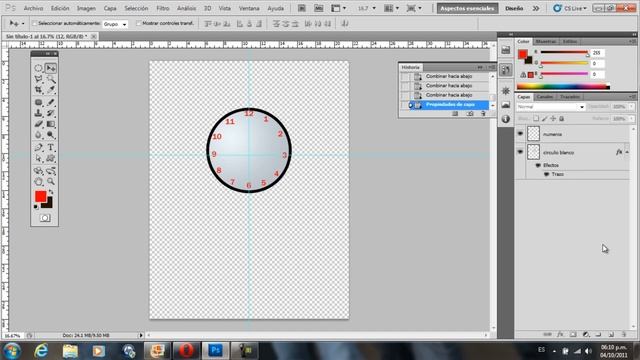Select the Gradient tool

pos(51,124)
